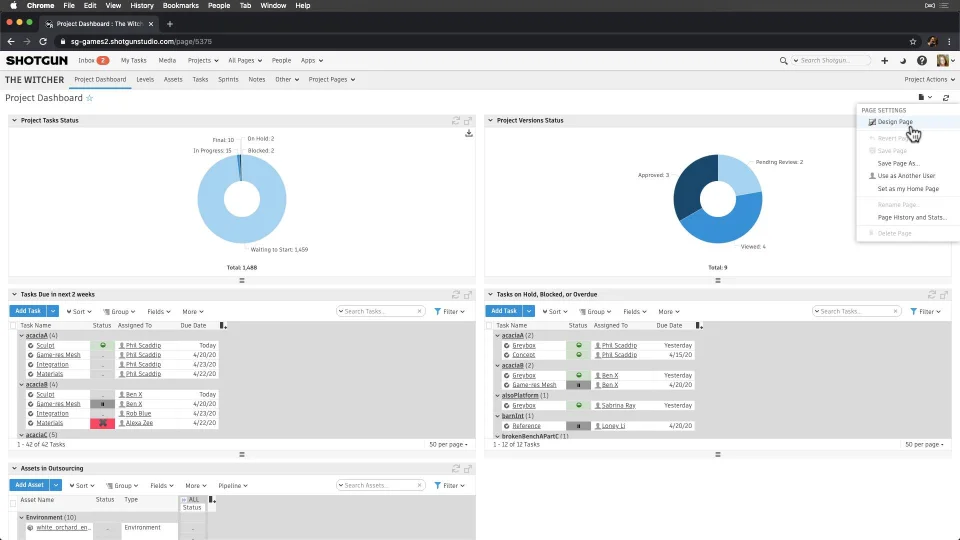The height and width of the screenshot is (540, 960).
Task: Open user avatar menu in Shotgun header
Action: point(944,60)
